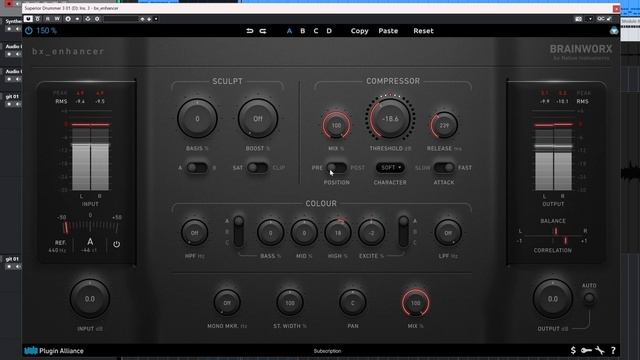This screenshot has width=640, height=360.
Task: Click the redo arrow icon
Action: pos(263,31)
